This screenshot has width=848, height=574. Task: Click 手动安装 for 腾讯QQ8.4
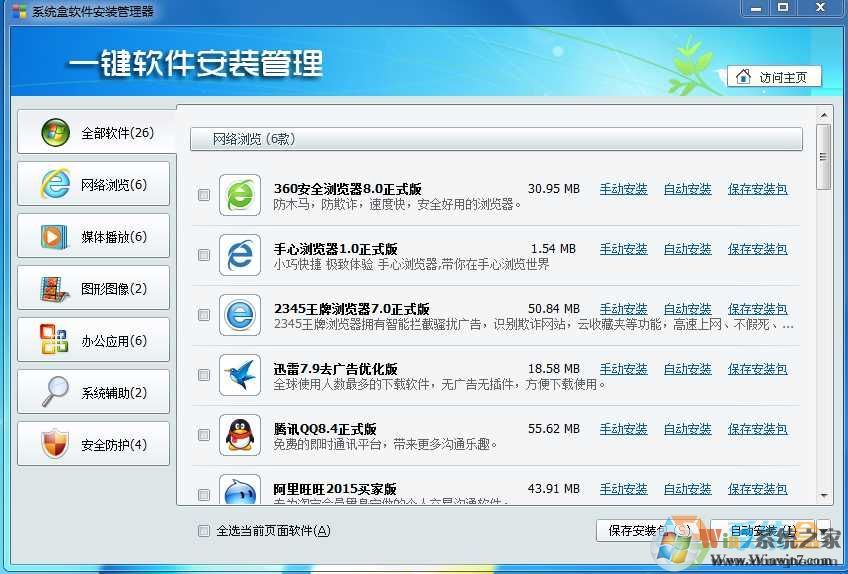tap(624, 429)
